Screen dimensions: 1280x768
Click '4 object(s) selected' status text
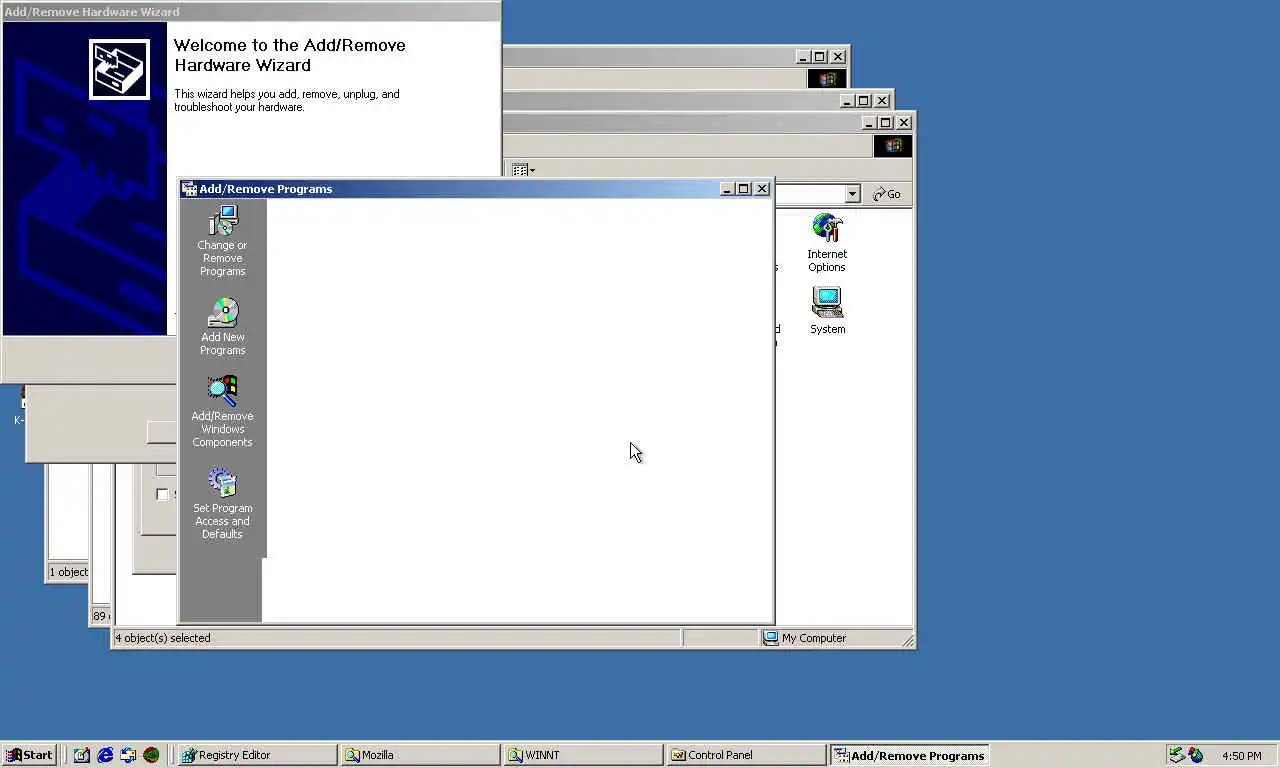(163, 638)
